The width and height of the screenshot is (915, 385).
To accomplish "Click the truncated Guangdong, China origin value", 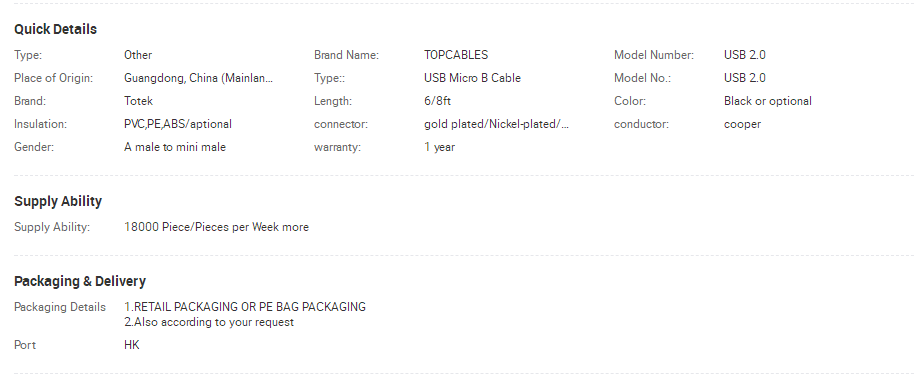I will (x=198, y=78).
